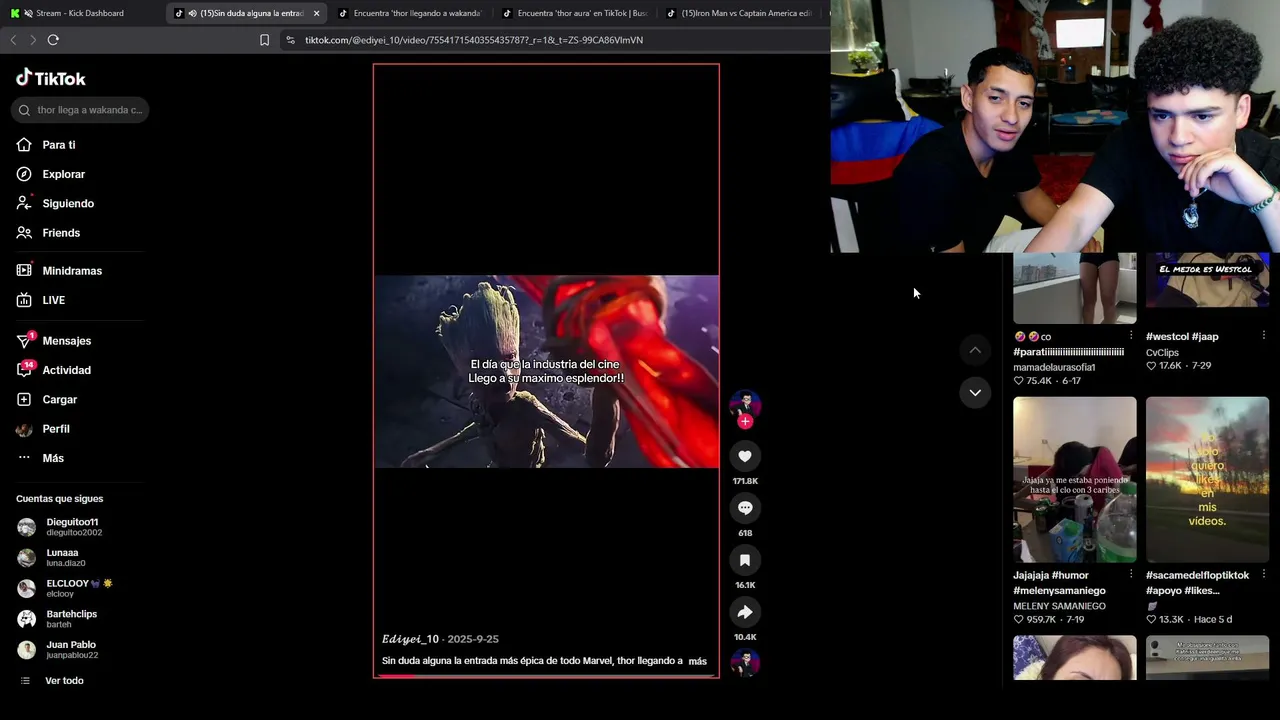Screen dimensions: 1280x720
Task: Go to the previous video with up arrow
Action: (x=975, y=350)
